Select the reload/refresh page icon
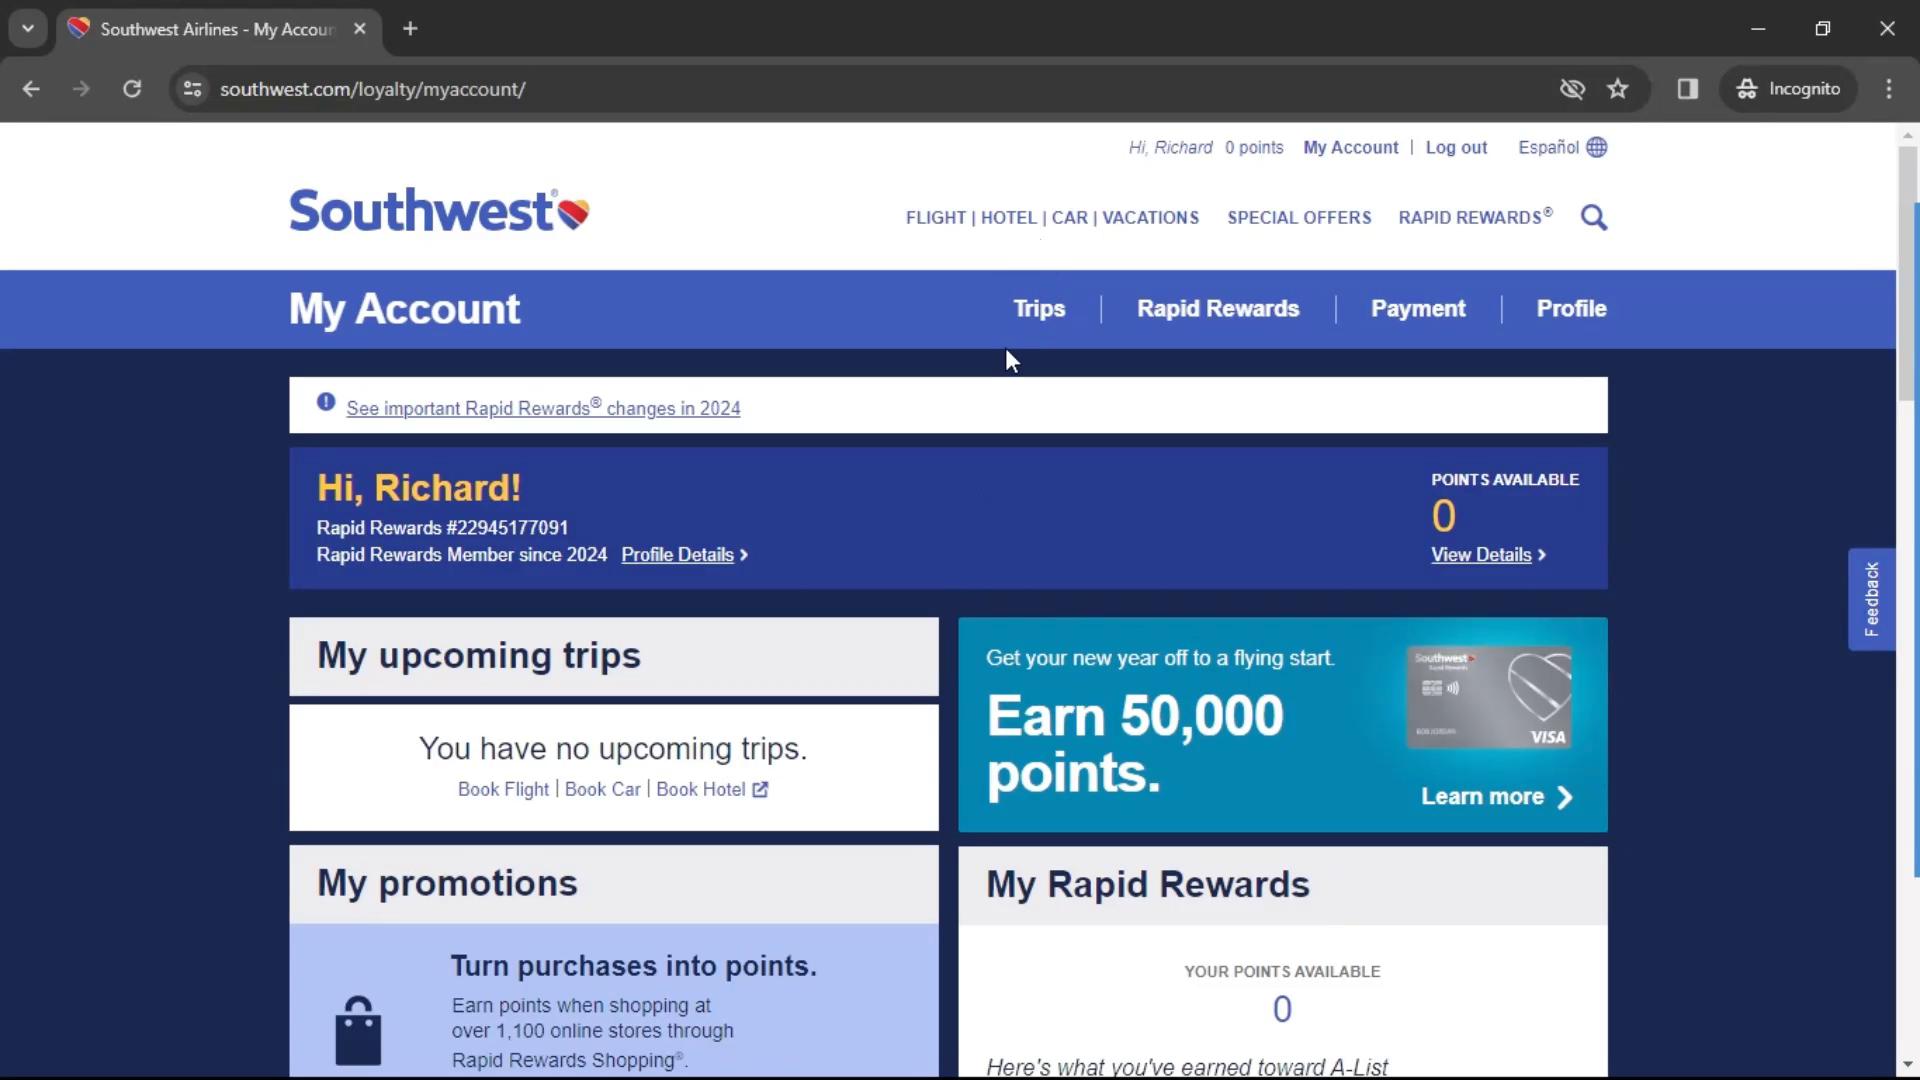 point(131,88)
